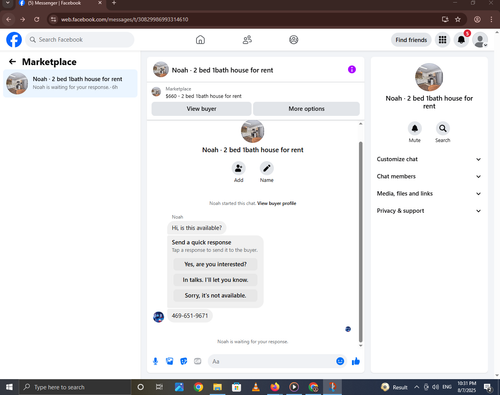Open the notifications bell icon
The image size is (500, 395).
461,40
